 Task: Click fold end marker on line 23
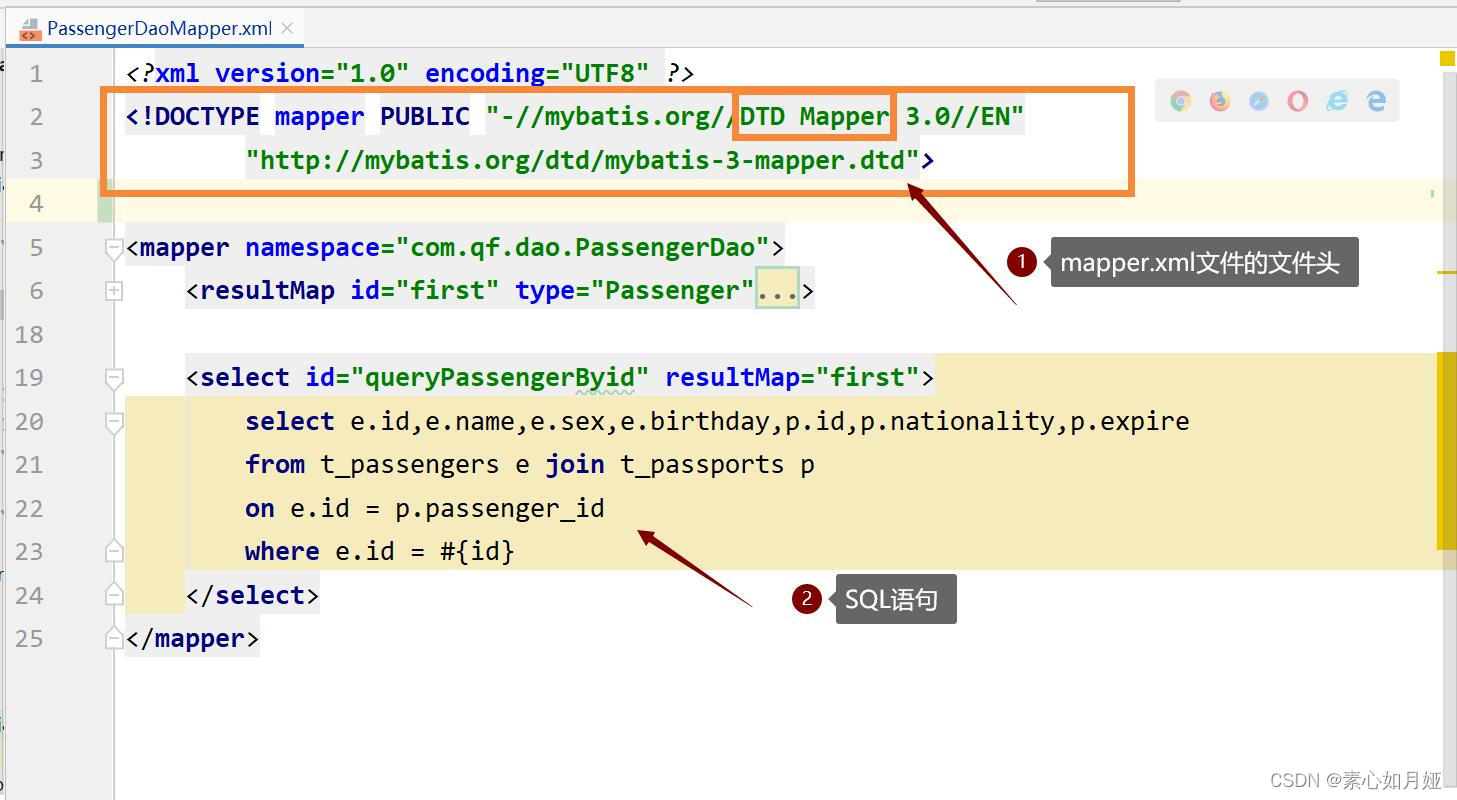[114, 551]
